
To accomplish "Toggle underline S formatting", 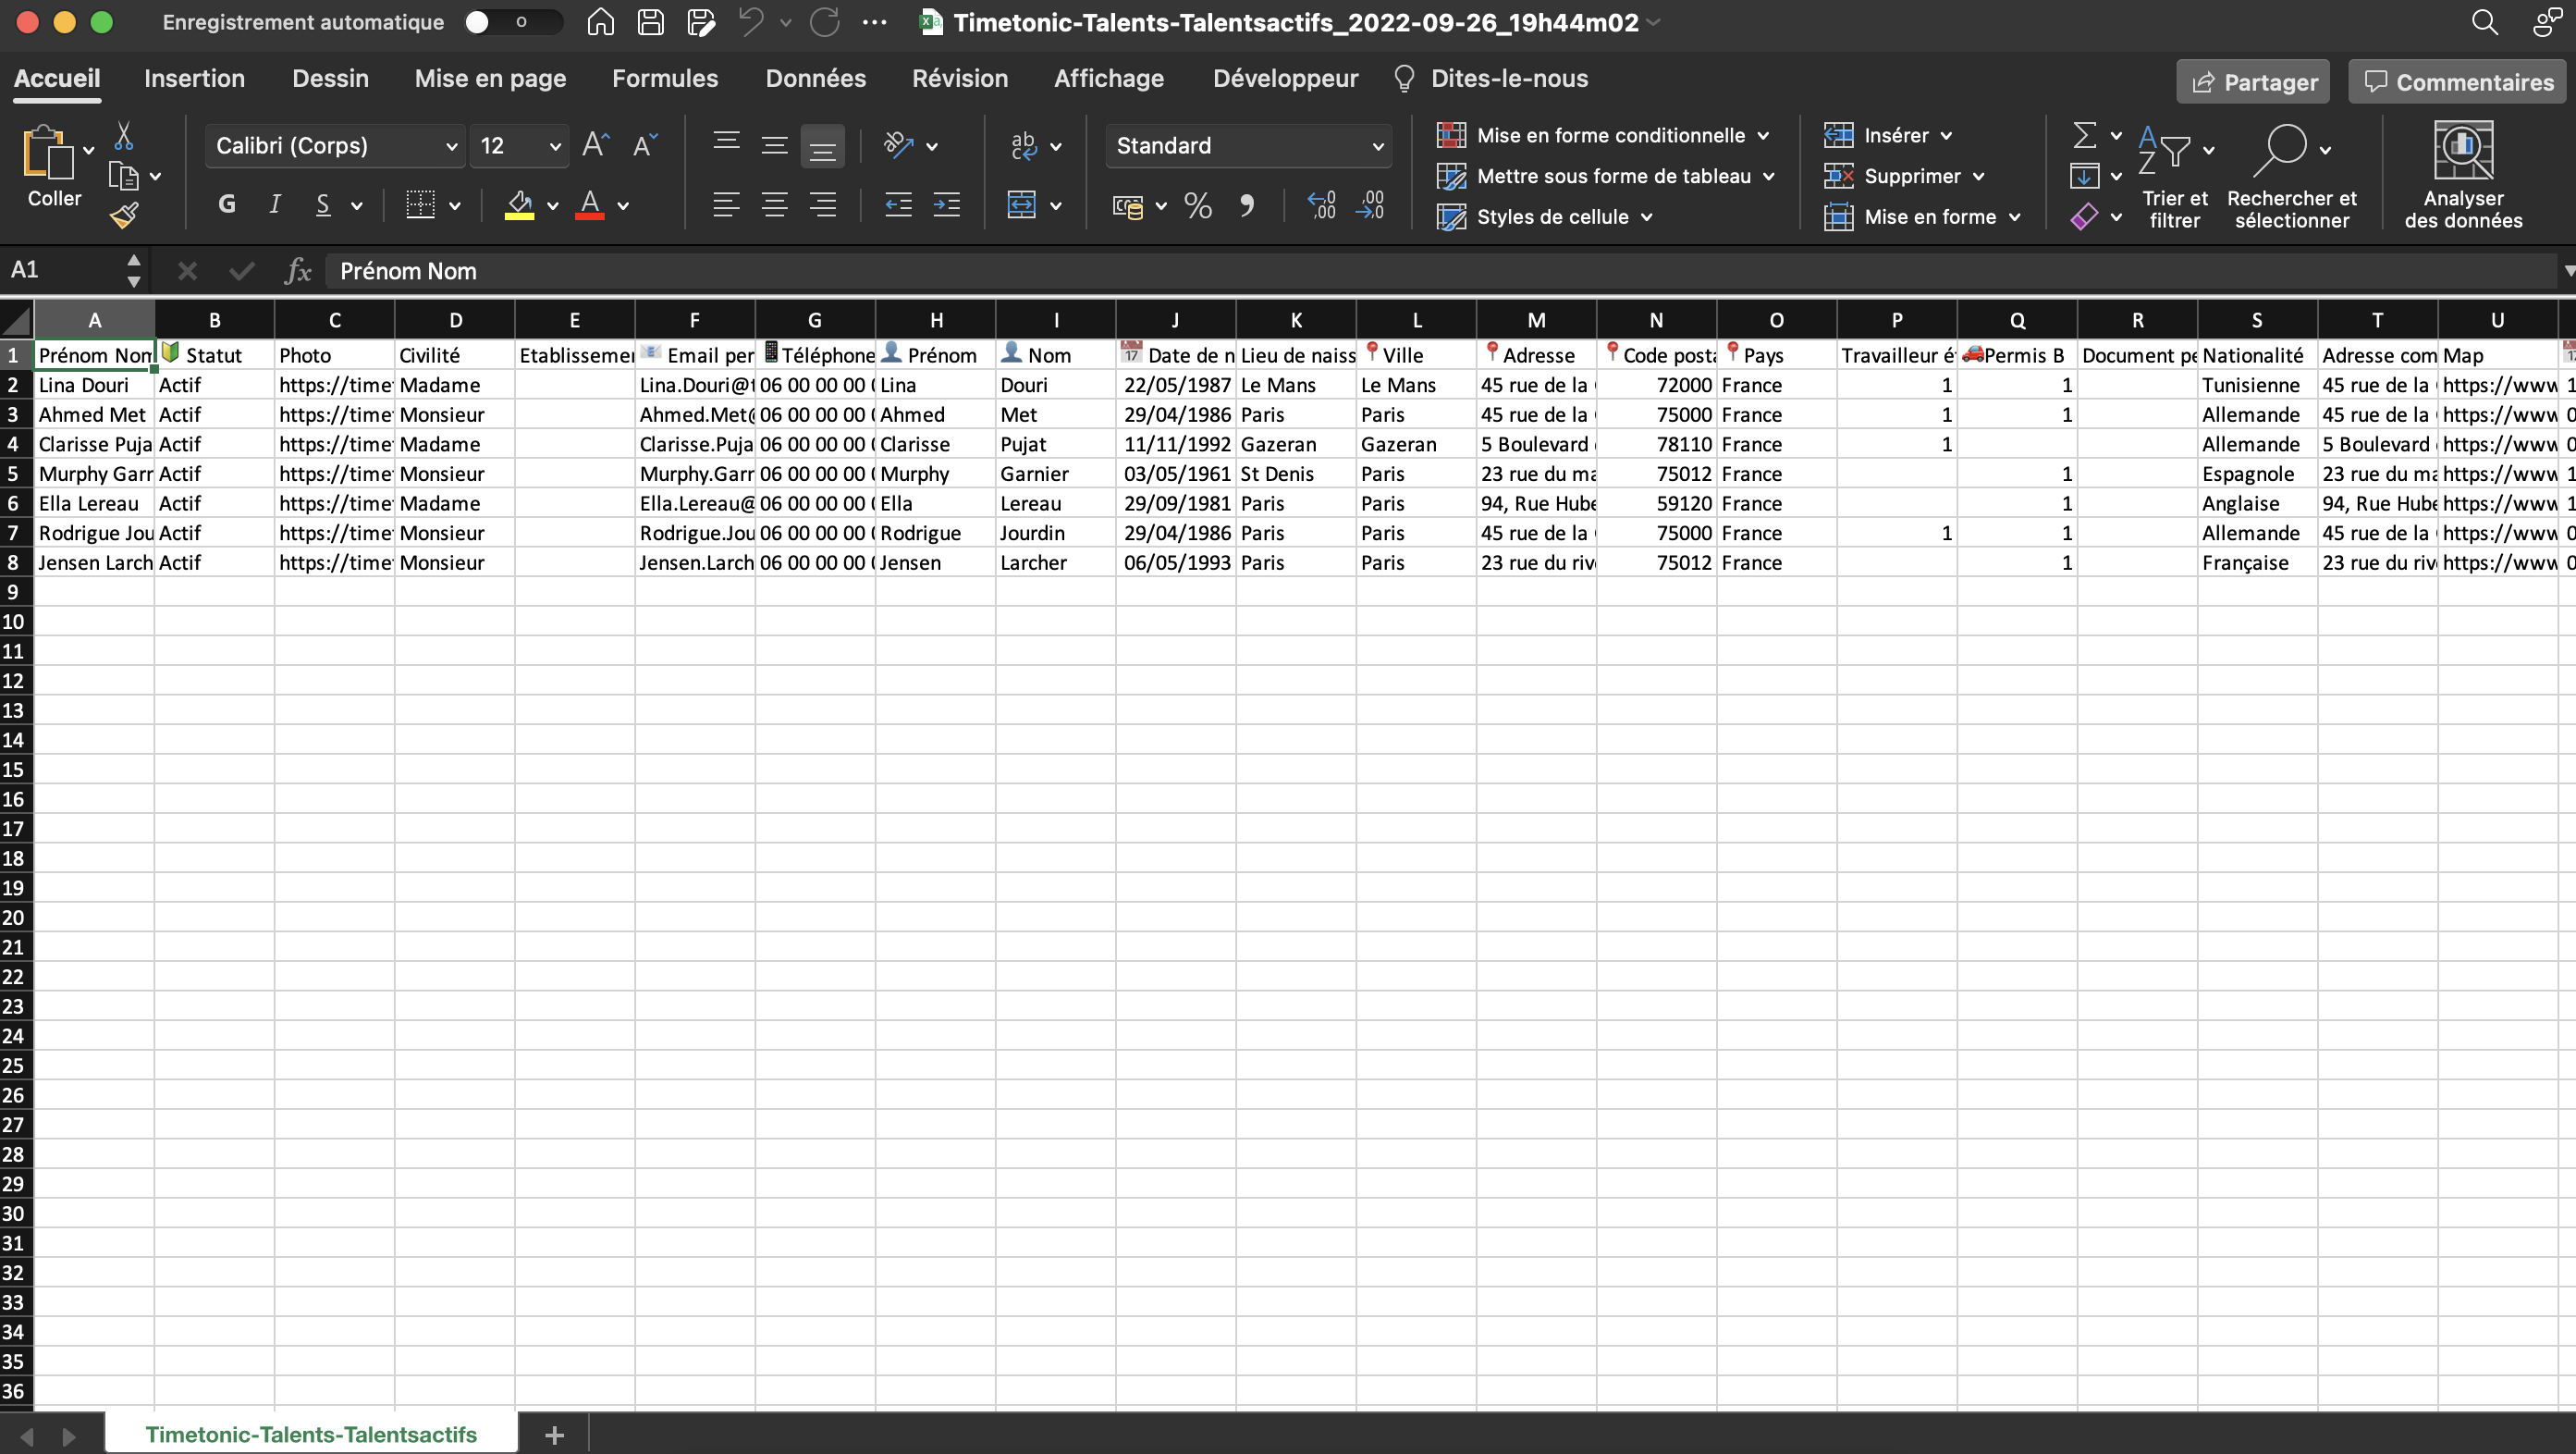I will coord(323,205).
